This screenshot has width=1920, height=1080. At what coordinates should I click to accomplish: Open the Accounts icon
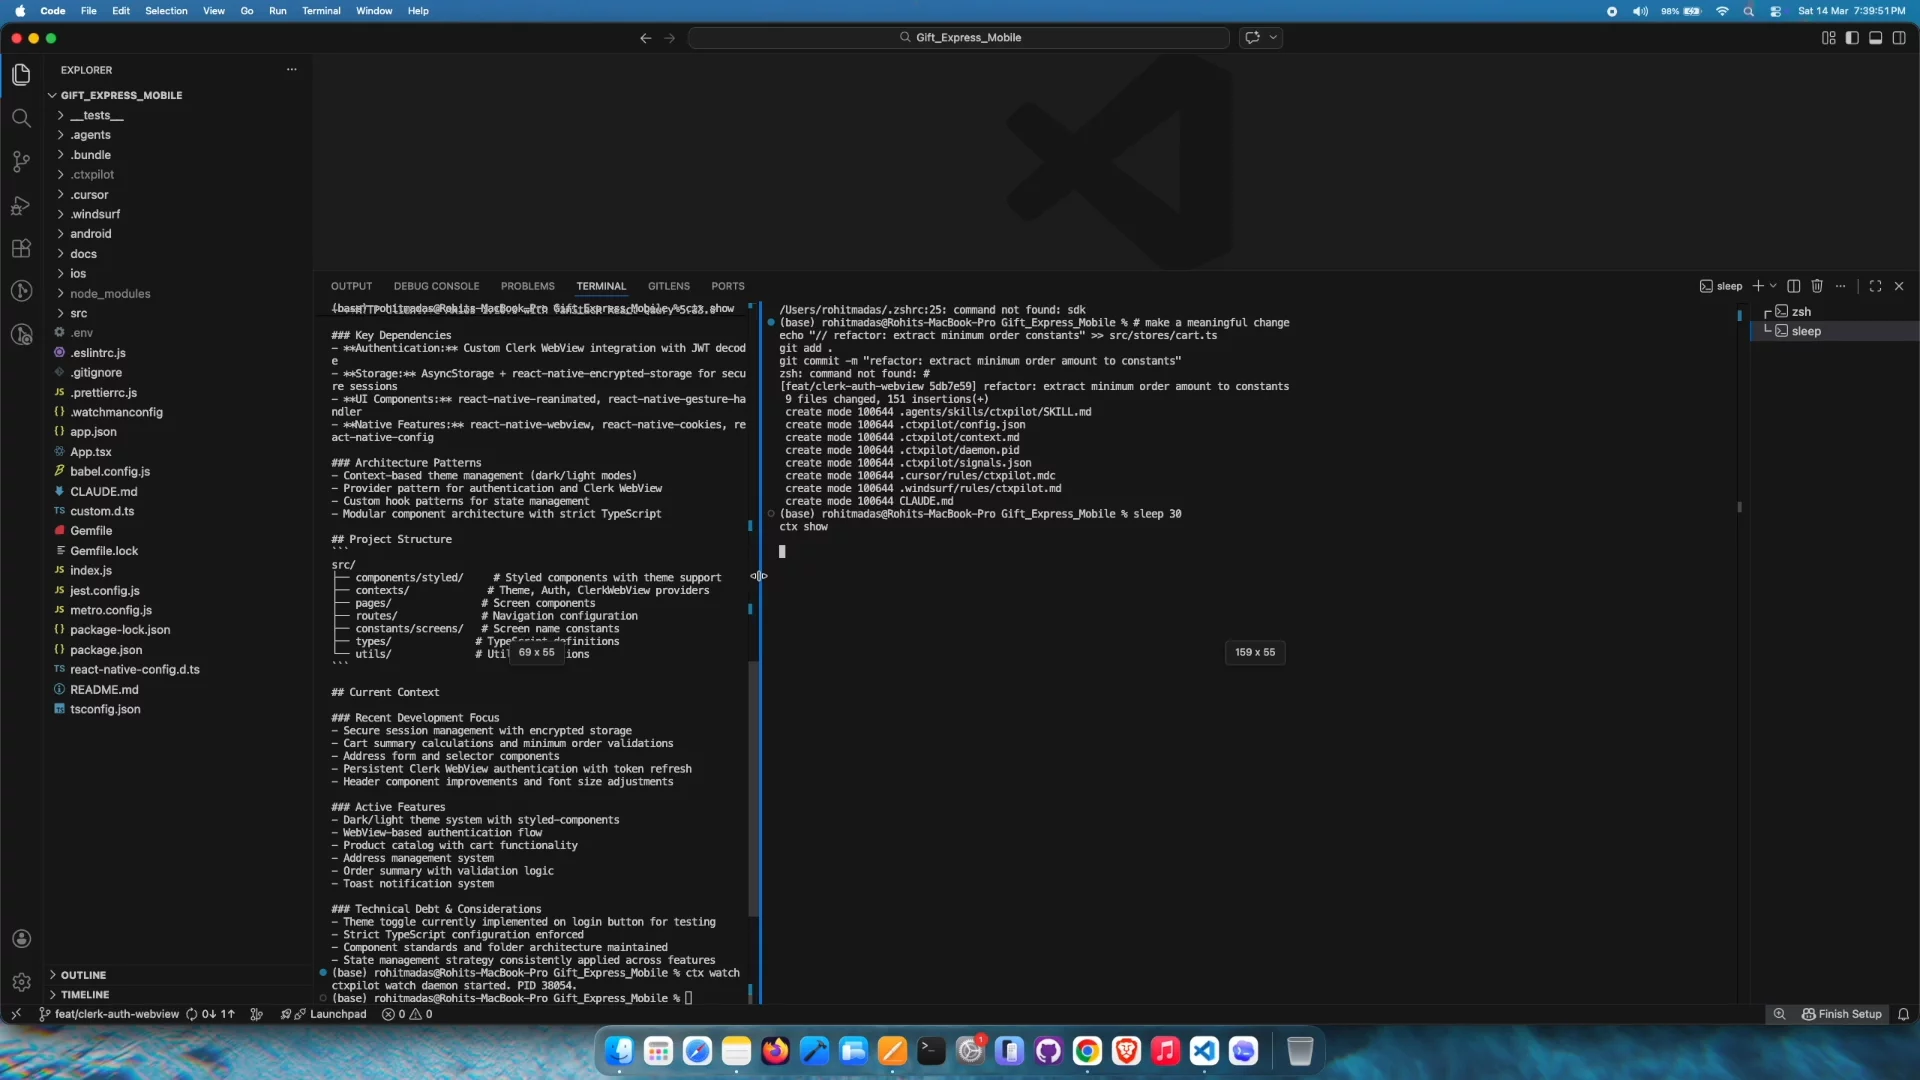[x=21, y=939]
